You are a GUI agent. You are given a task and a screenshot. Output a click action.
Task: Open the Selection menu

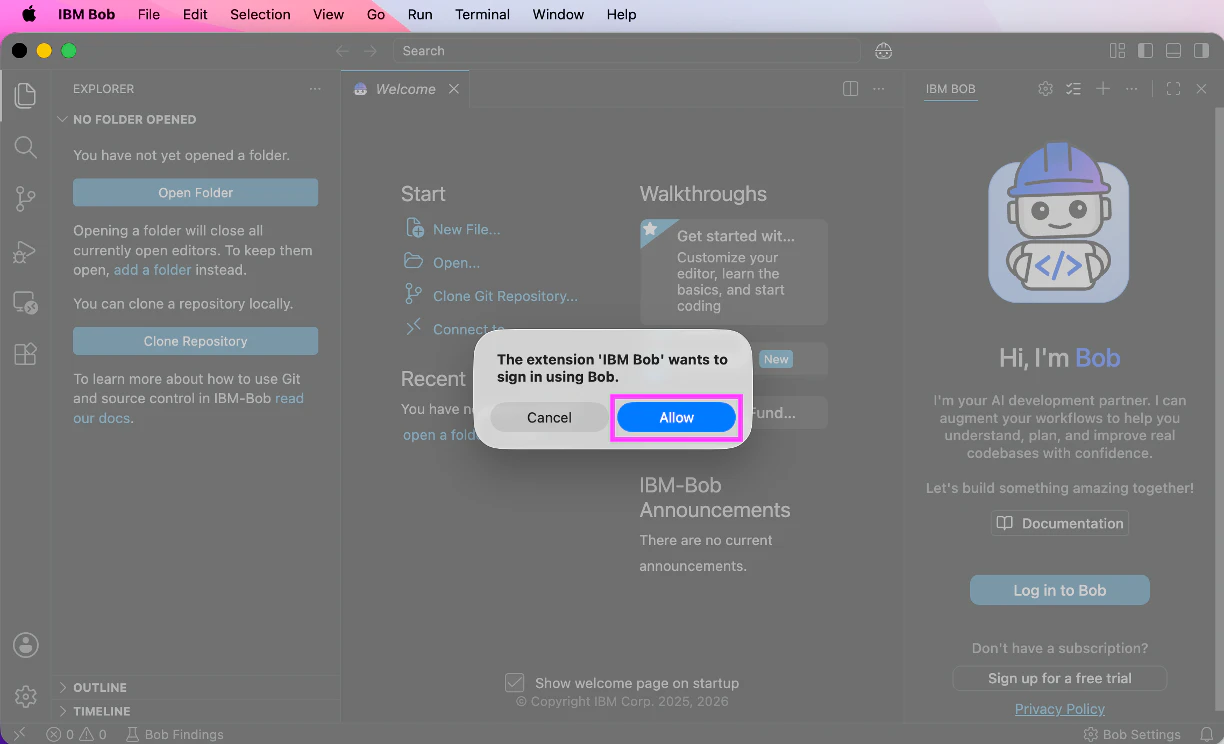[x=260, y=14]
